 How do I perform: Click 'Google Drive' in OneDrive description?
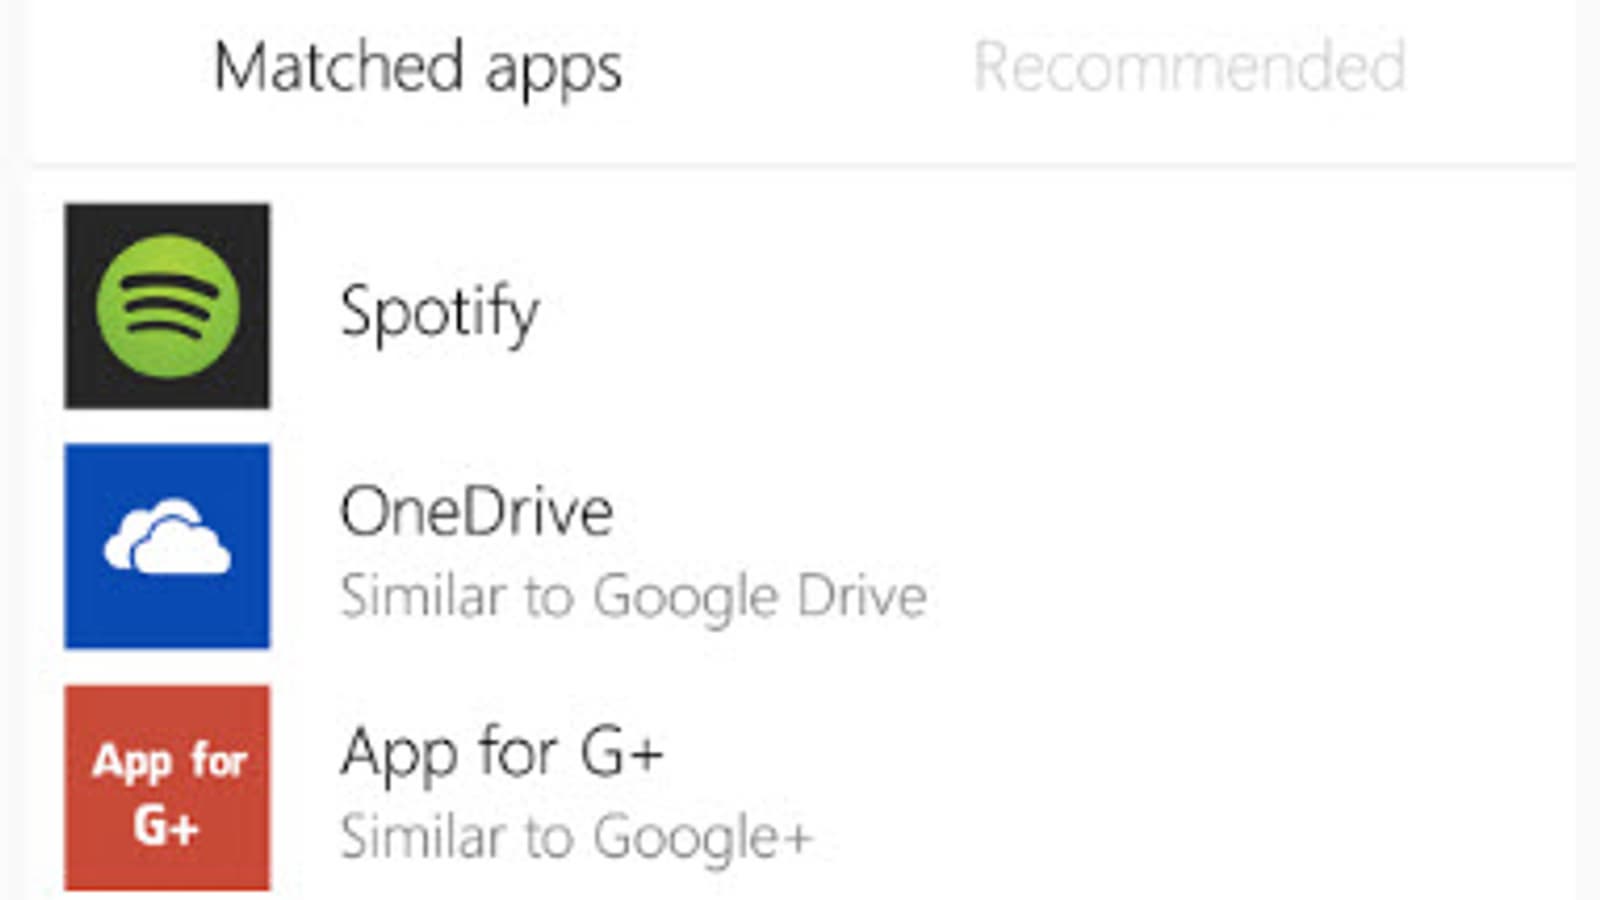(x=760, y=596)
